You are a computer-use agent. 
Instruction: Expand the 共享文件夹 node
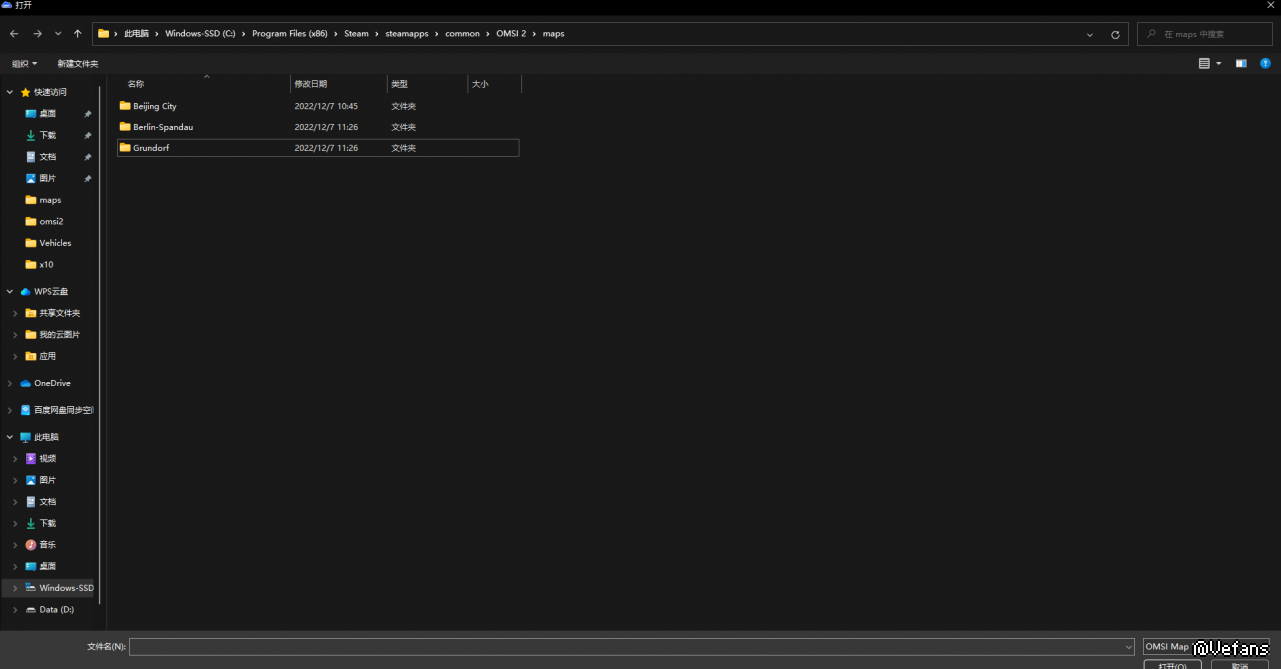[15, 313]
